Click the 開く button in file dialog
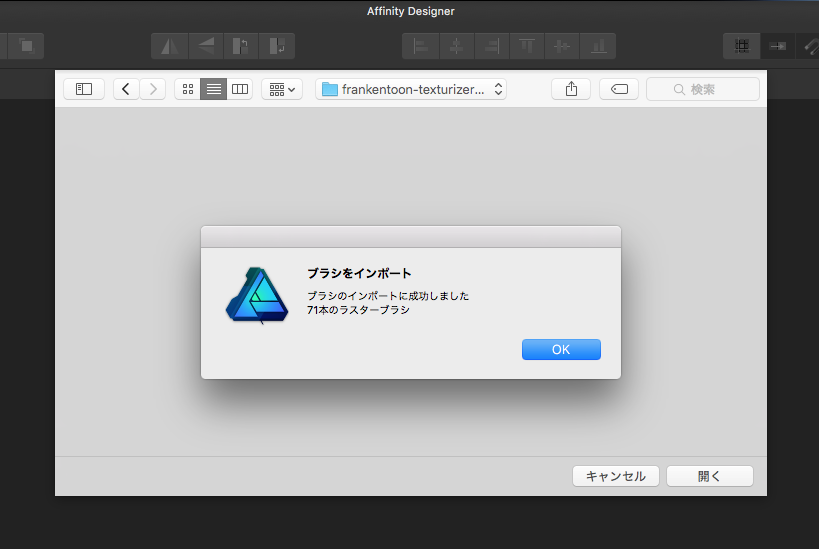 click(710, 476)
